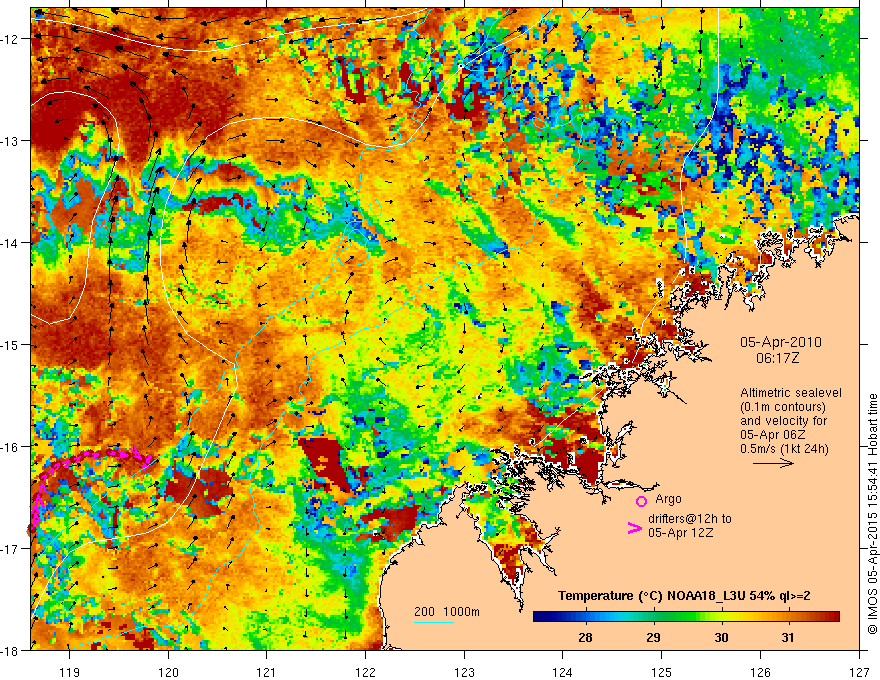Click color bar value 31
The height and width of the screenshot is (680, 880).
pos(789,637)
